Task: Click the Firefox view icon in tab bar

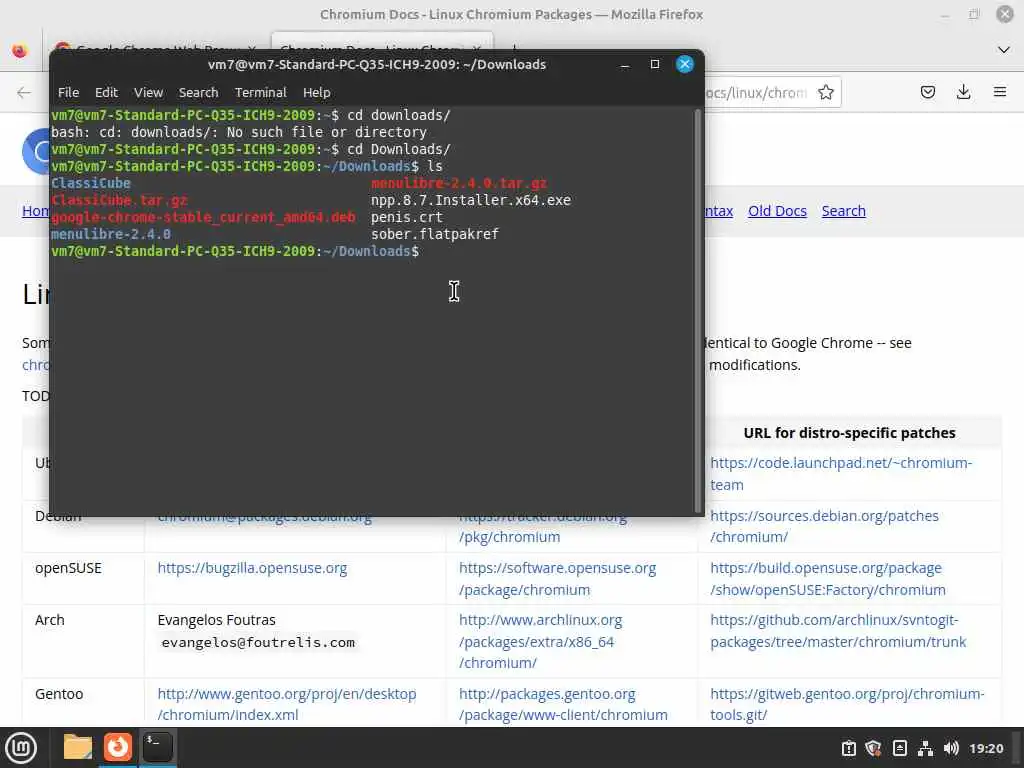Action: coord(20,50)
